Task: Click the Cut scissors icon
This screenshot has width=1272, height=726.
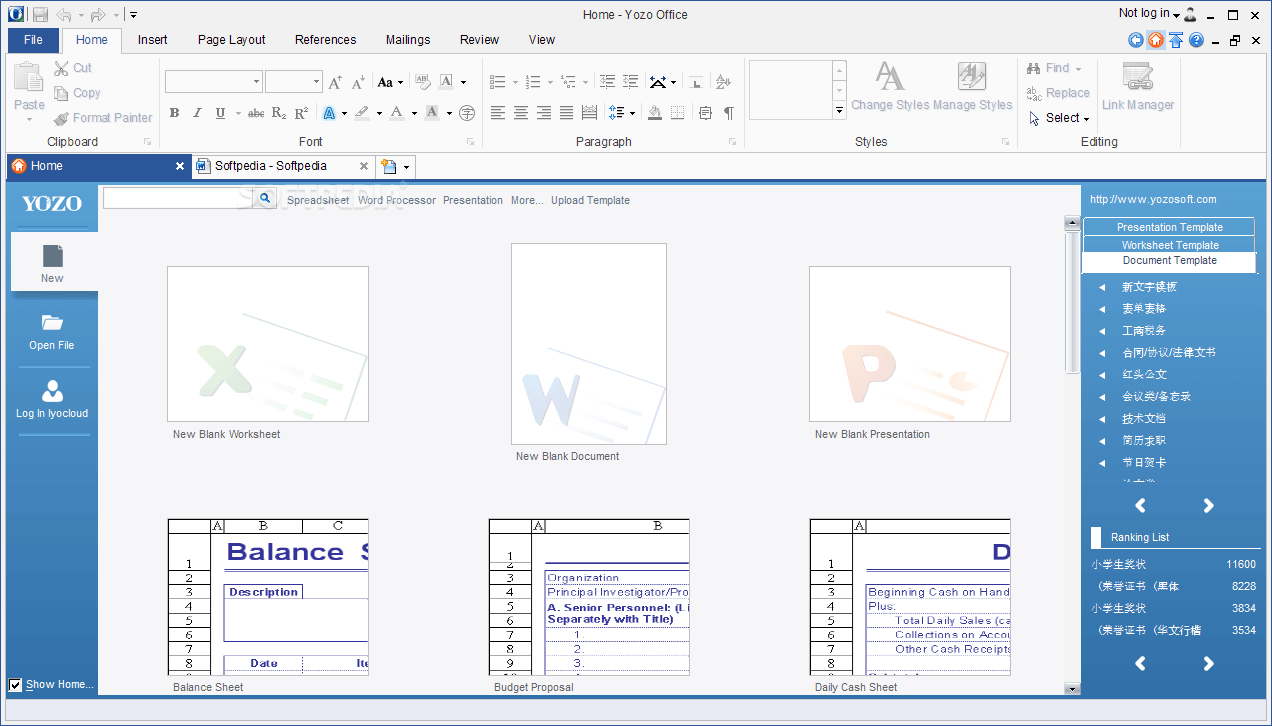Action: click(61, 68)
